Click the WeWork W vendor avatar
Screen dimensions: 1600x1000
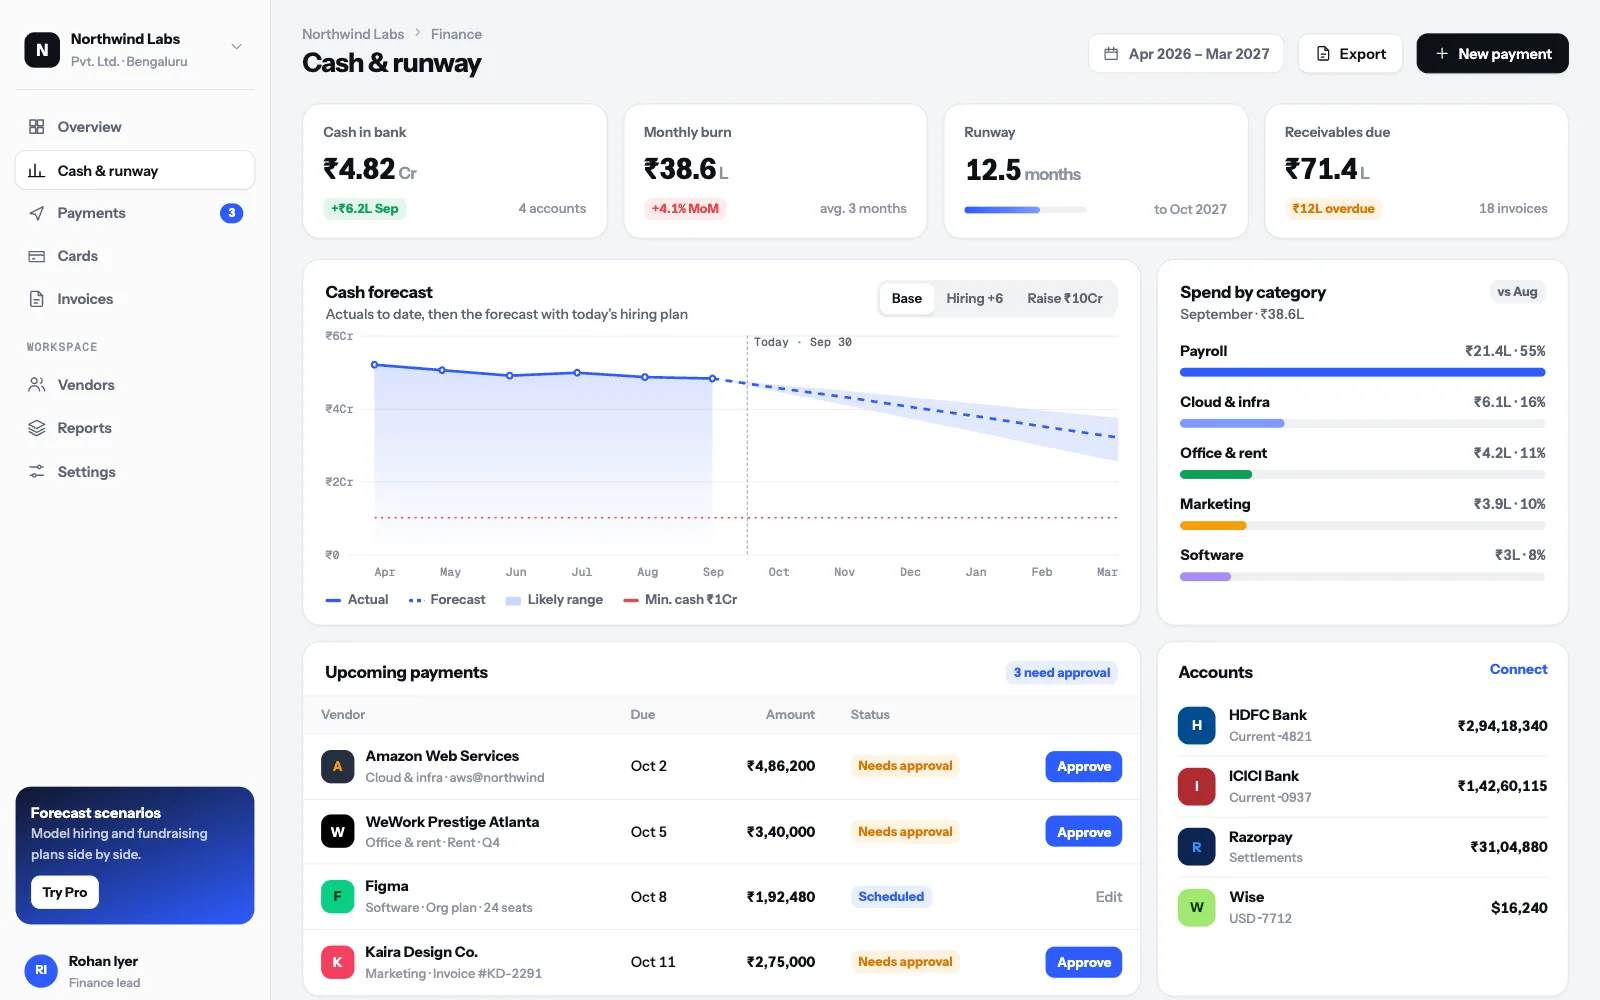(337, 832)
